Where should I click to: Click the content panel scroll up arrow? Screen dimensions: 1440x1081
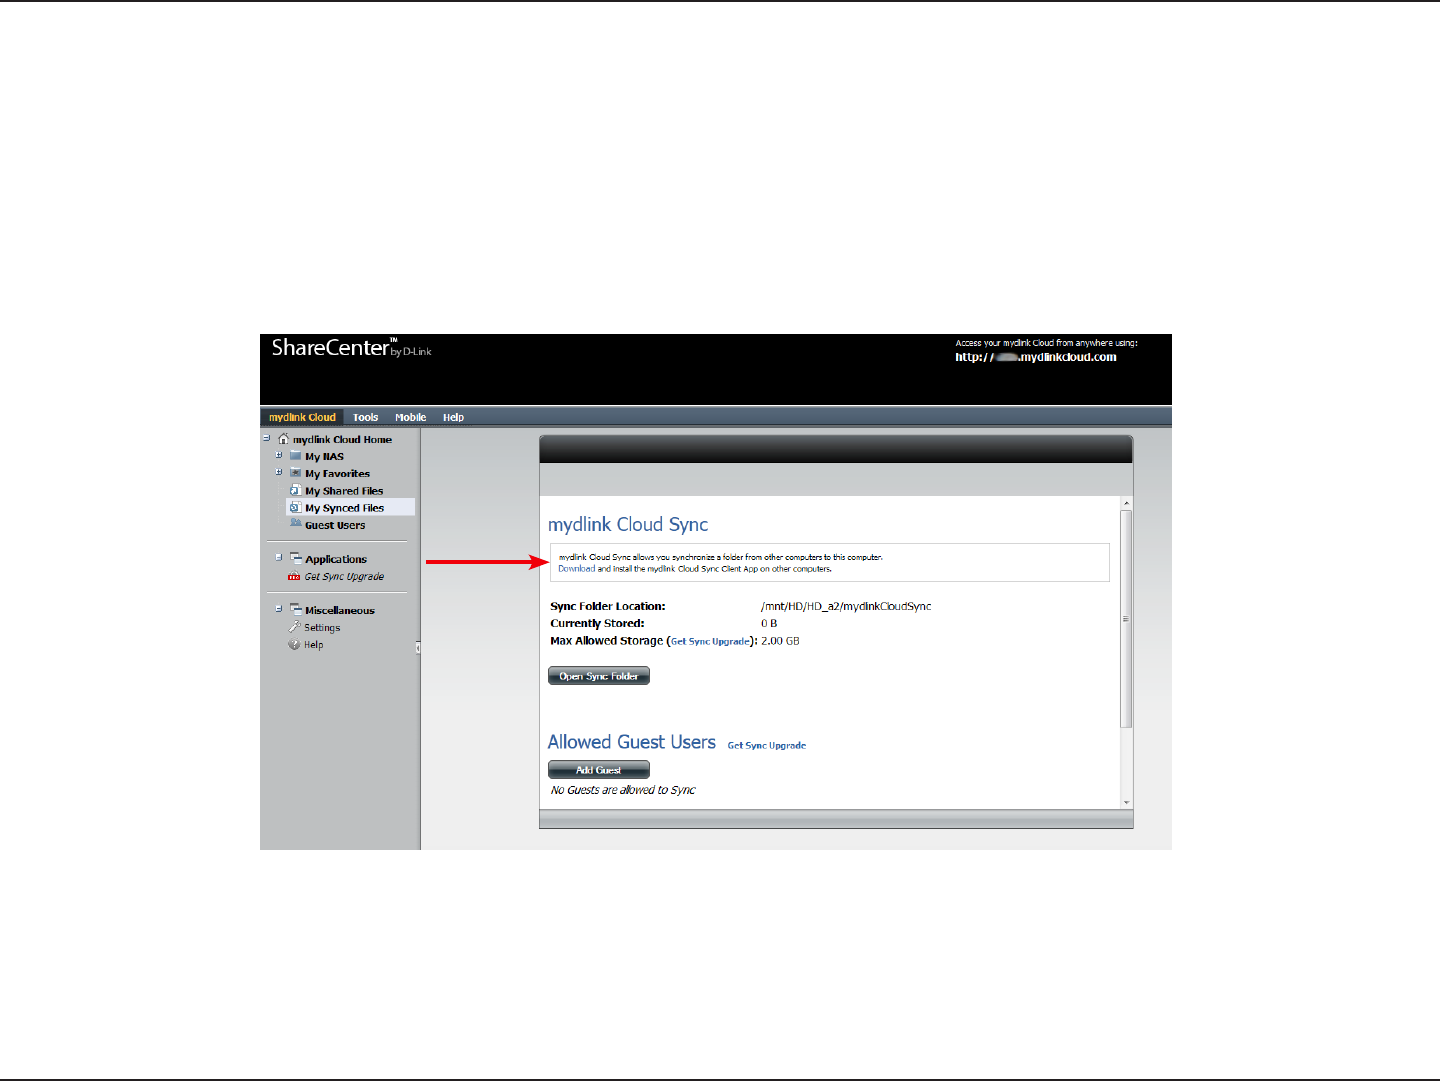1126,503
